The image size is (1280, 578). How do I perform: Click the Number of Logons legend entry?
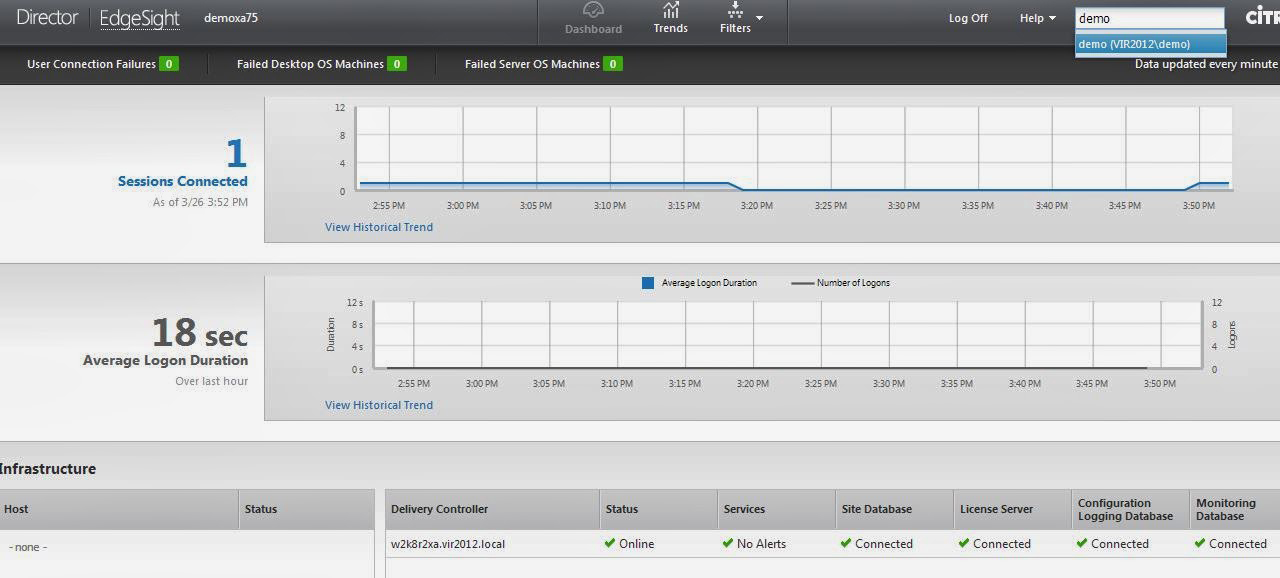coord(841,283)
